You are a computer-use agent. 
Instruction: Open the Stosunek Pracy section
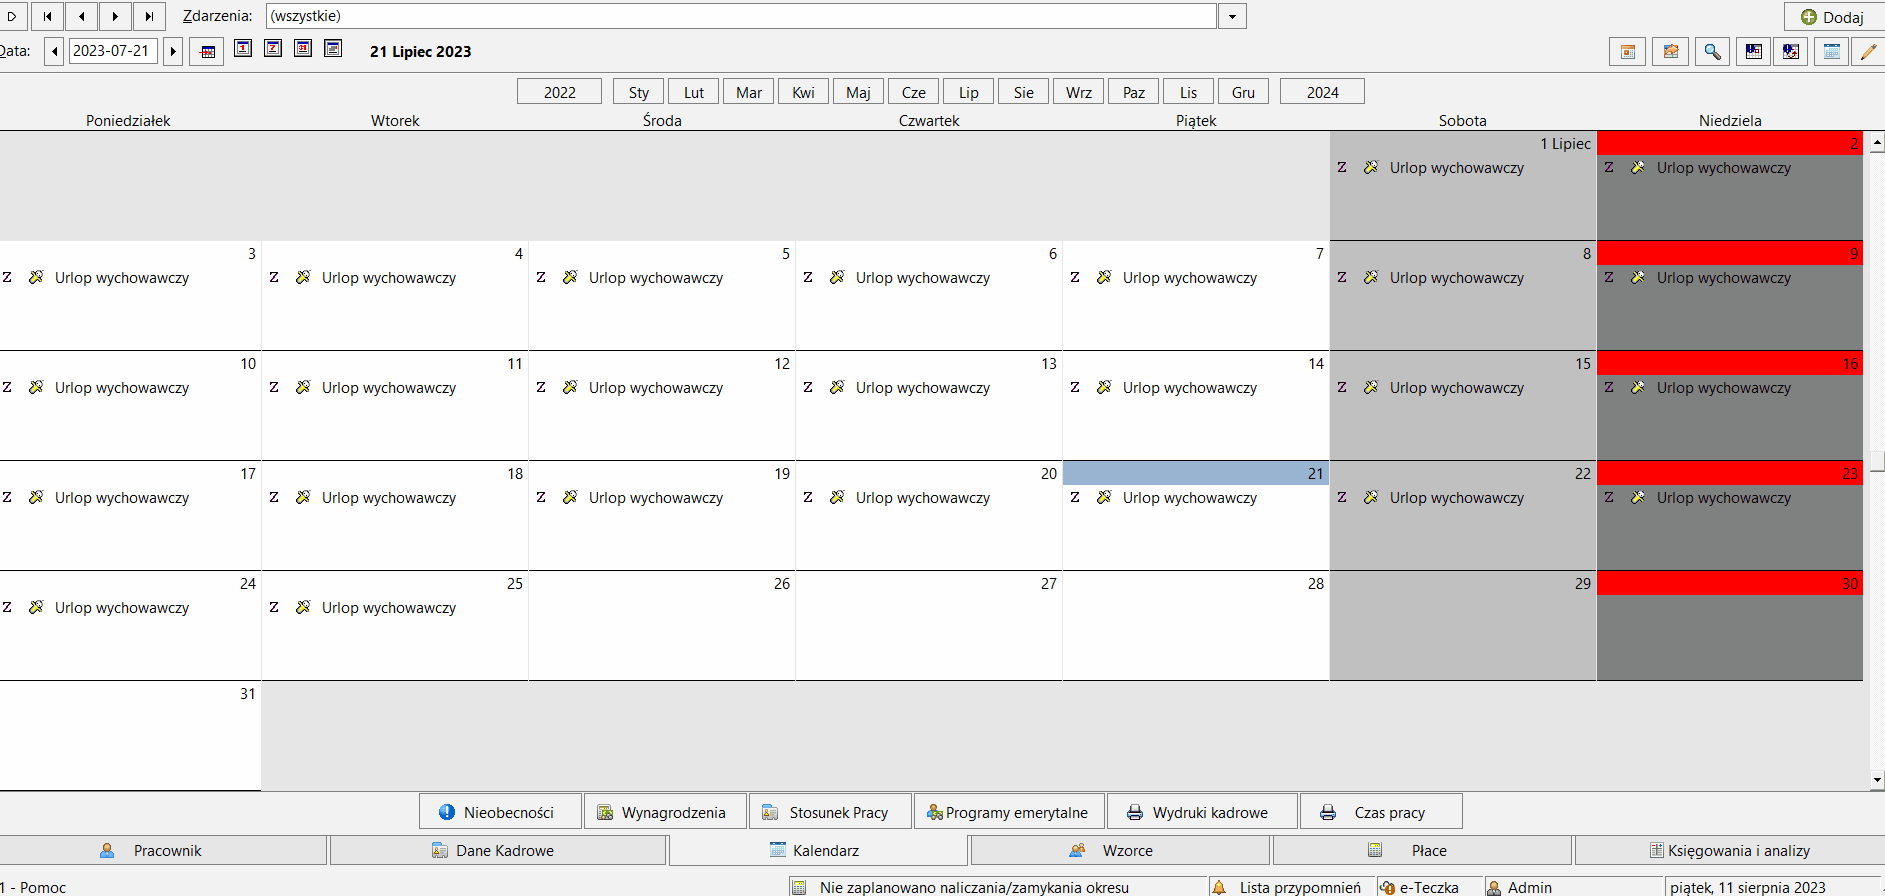tap(830, 811)
